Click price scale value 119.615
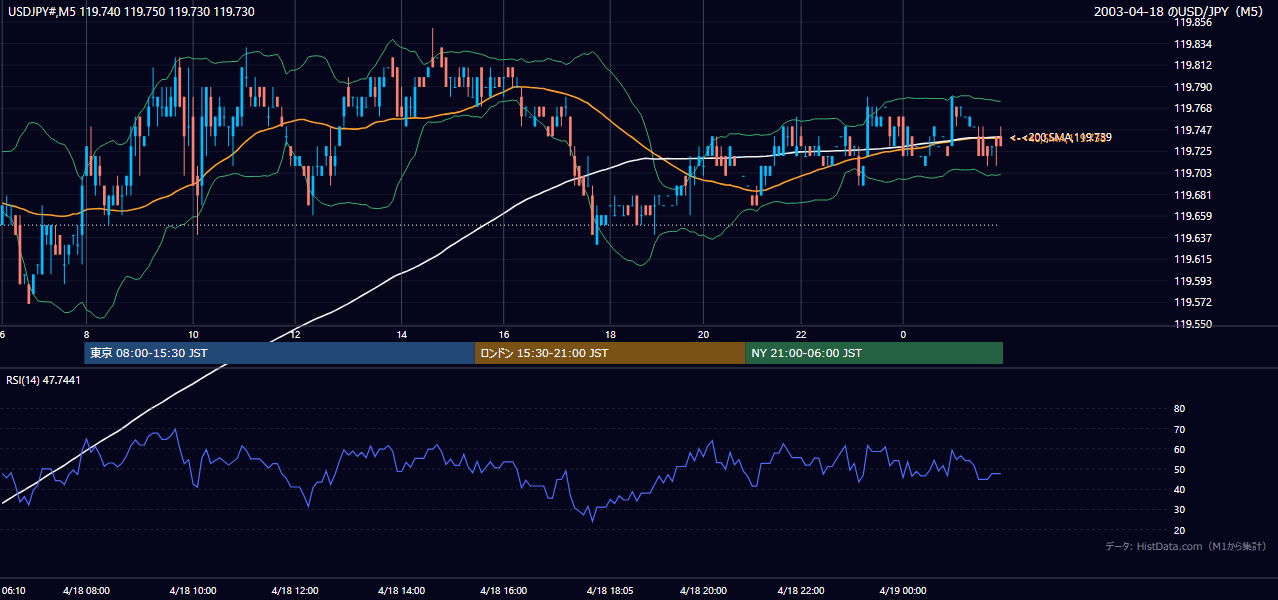1278x600 pixels. (1193, 259)
